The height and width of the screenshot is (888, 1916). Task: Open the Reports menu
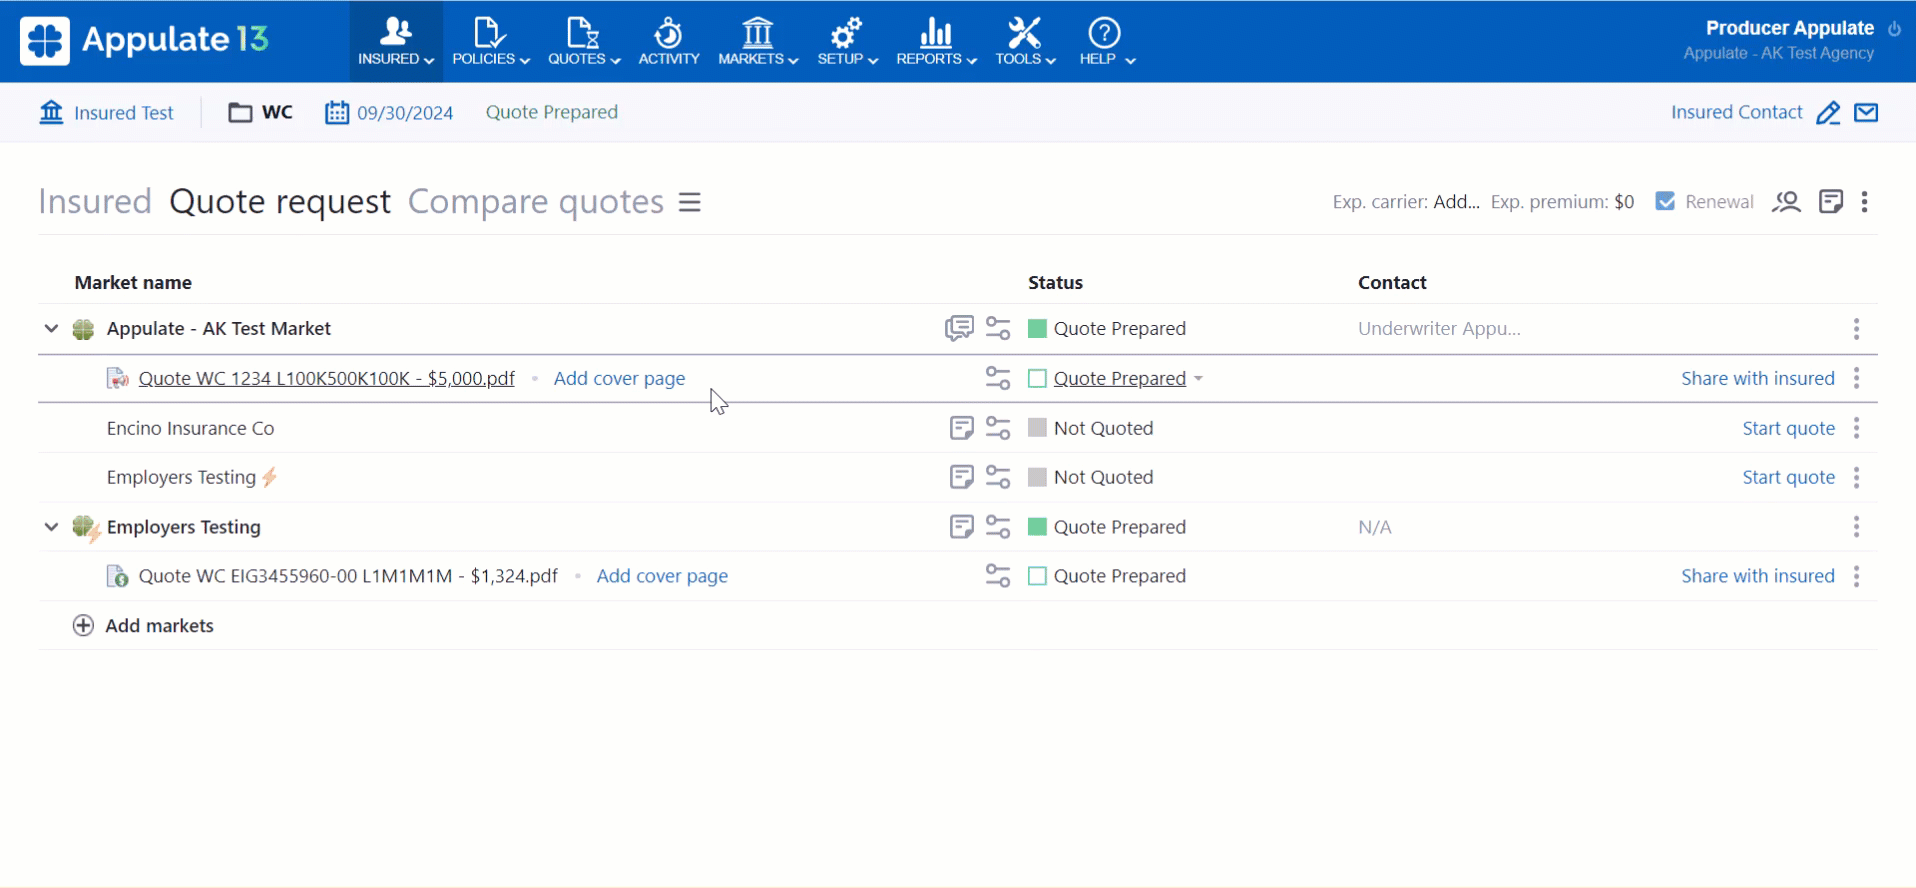coord(936,41)
